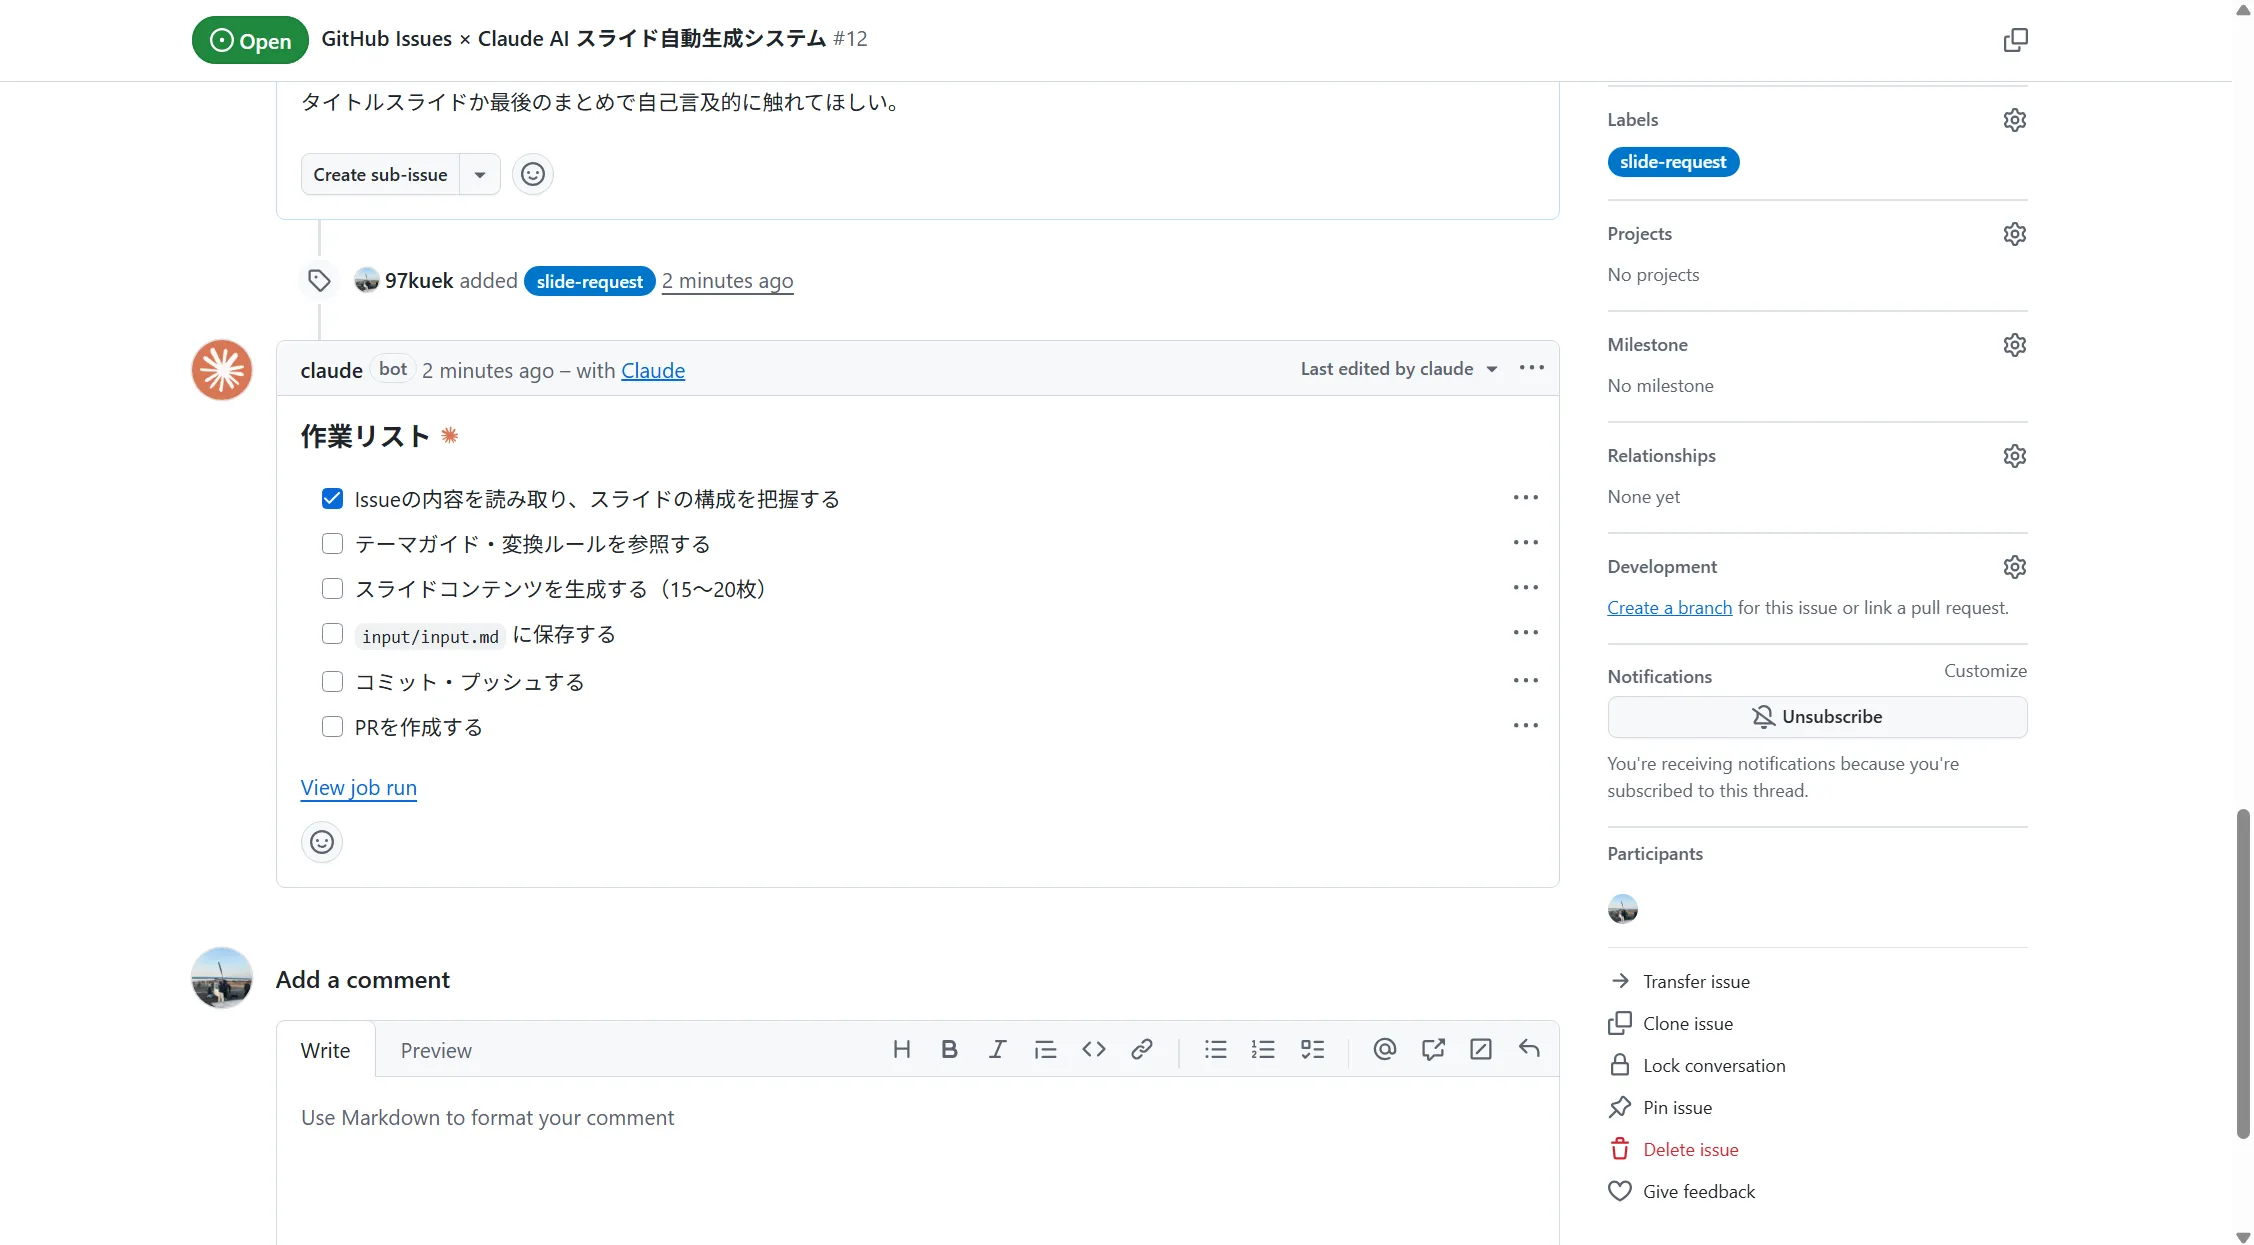Open Milestone settings gear

tap(2014, 345)
